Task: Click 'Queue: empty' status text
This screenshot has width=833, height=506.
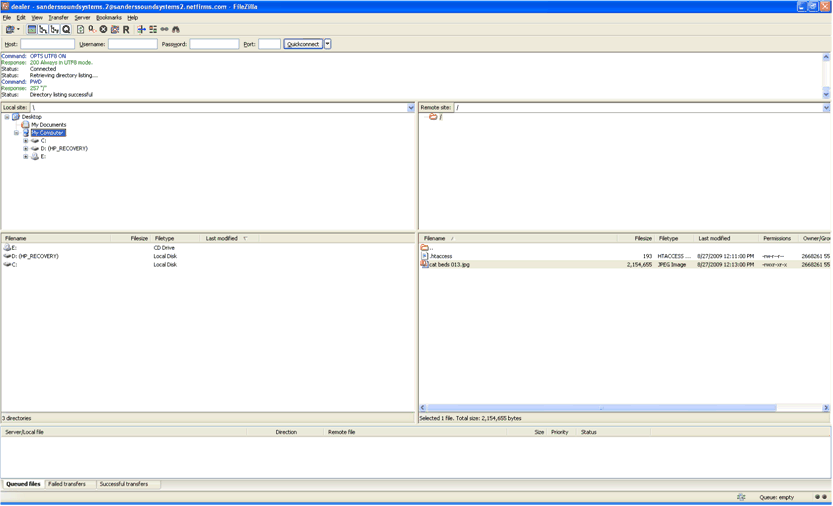Action: point(777,497)
